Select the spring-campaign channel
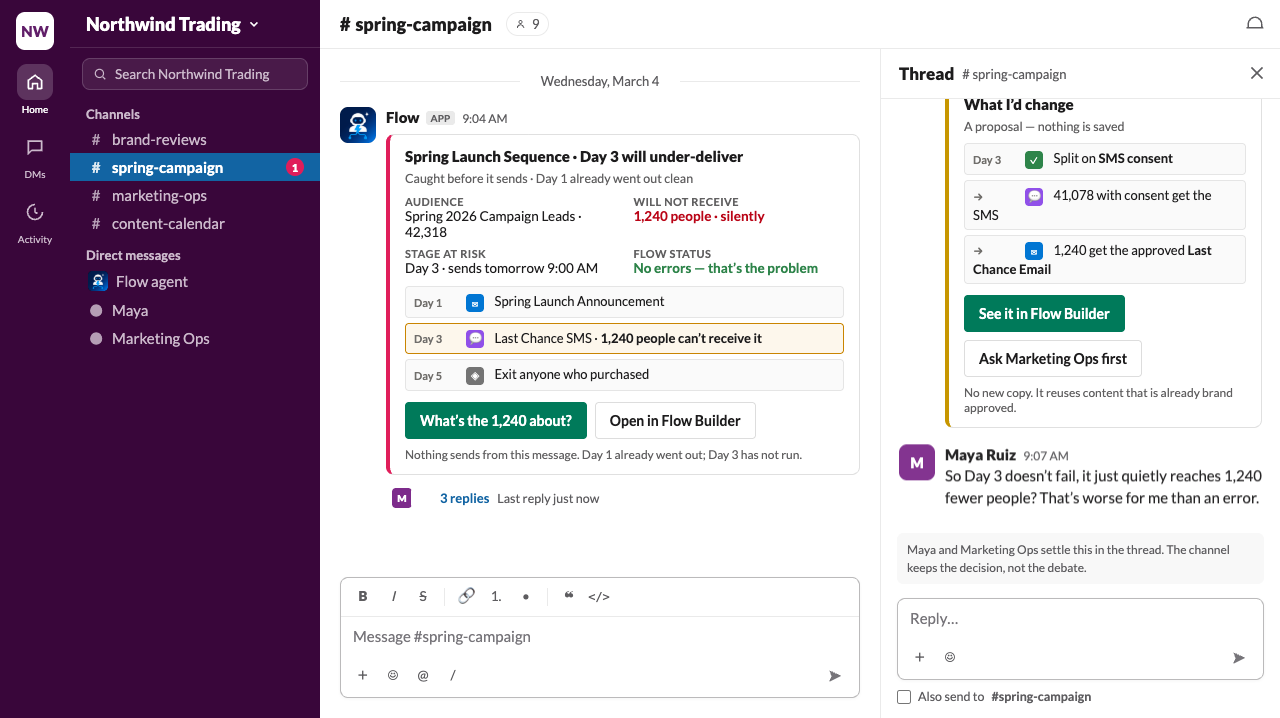Screen dimensions: 1280x718 click(x=195, y=168)
